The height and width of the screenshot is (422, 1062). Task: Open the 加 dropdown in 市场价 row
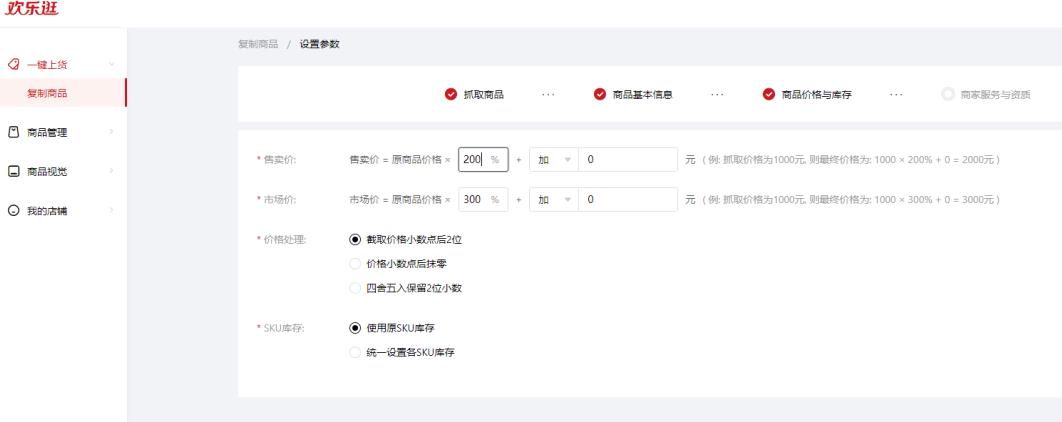(x=552, y=200)
